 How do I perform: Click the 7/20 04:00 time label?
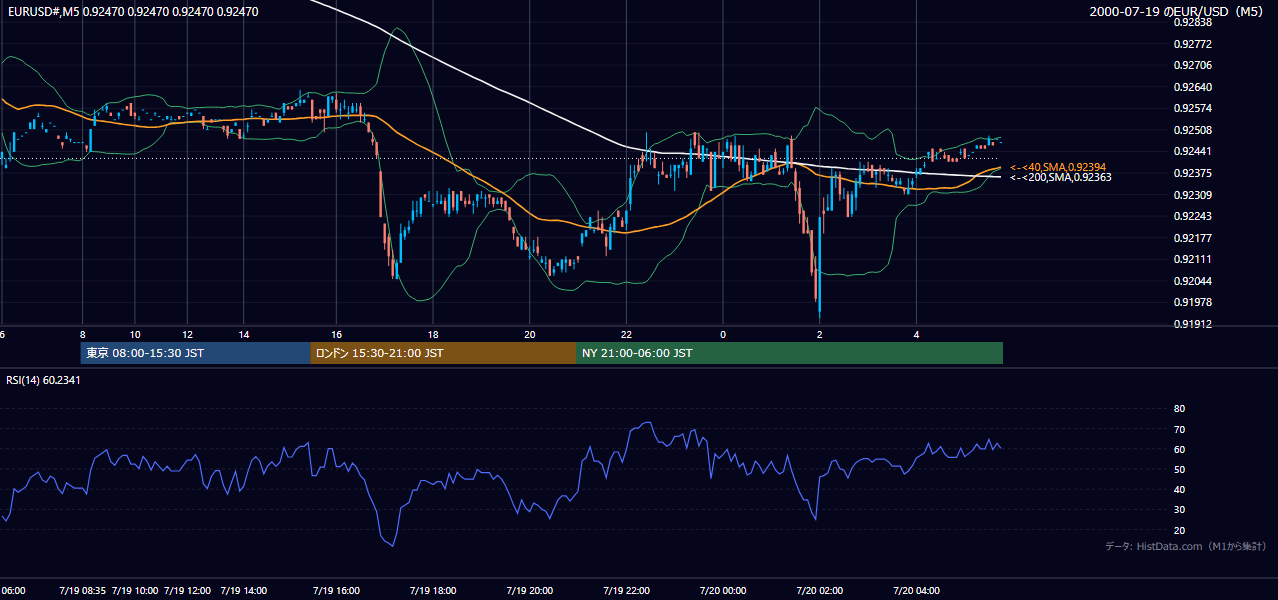click(x=917, y=591)
